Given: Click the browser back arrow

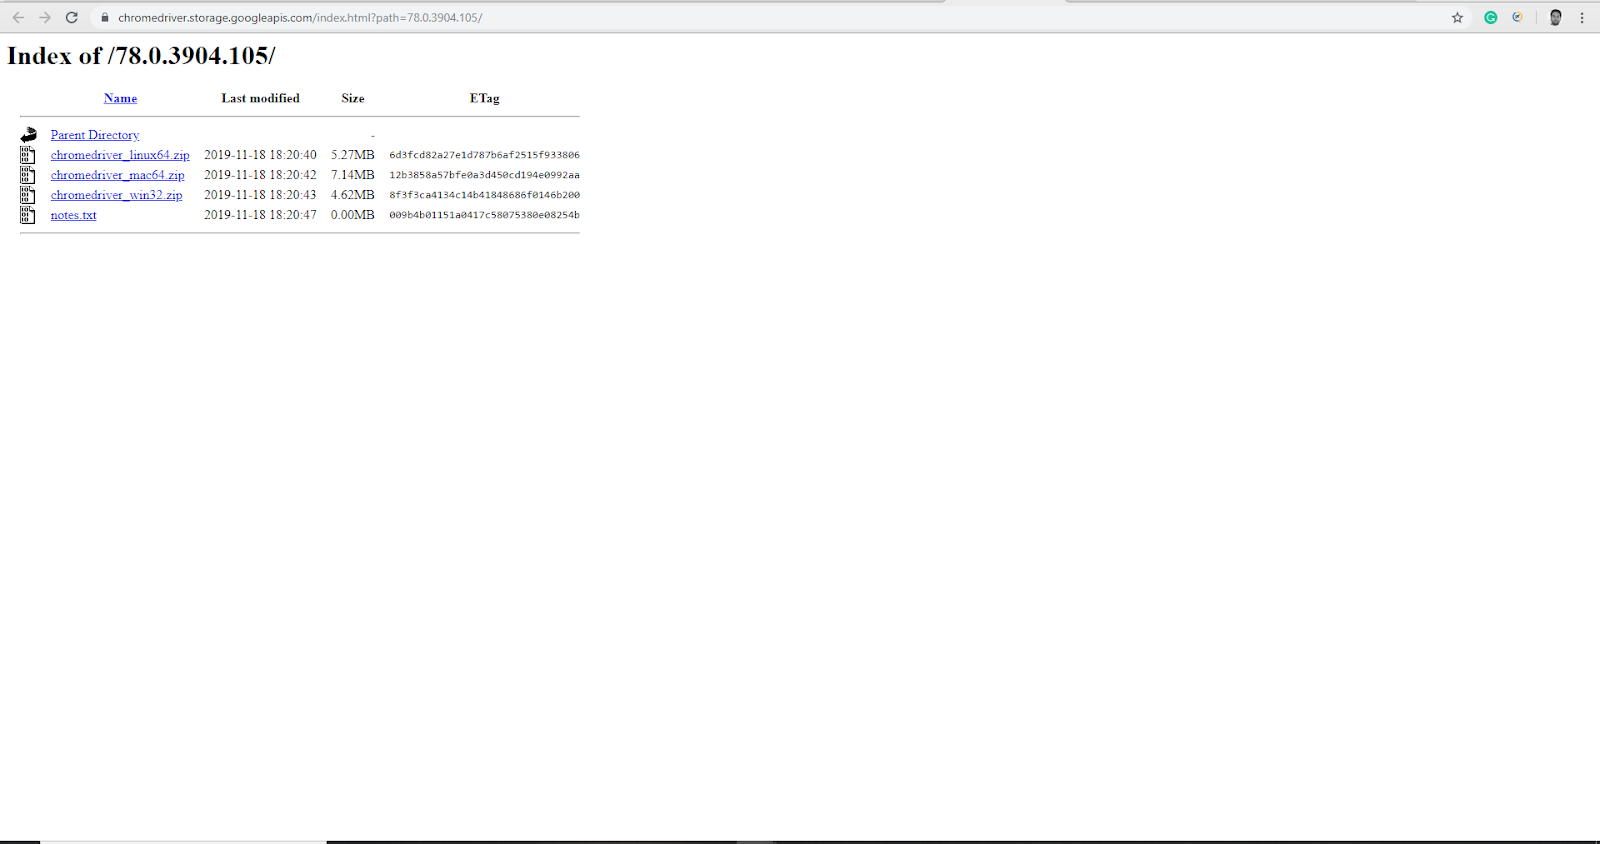Looking at the screenshot, I should tap(18, 17).
